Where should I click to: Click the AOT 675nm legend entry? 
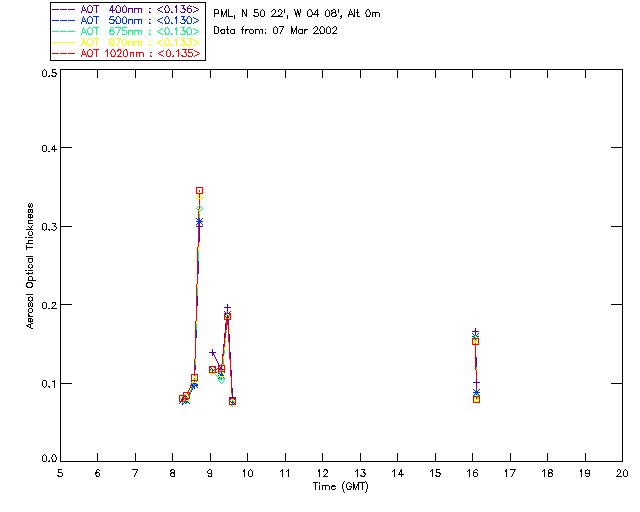pyautogui.click(x=127, y=31)
